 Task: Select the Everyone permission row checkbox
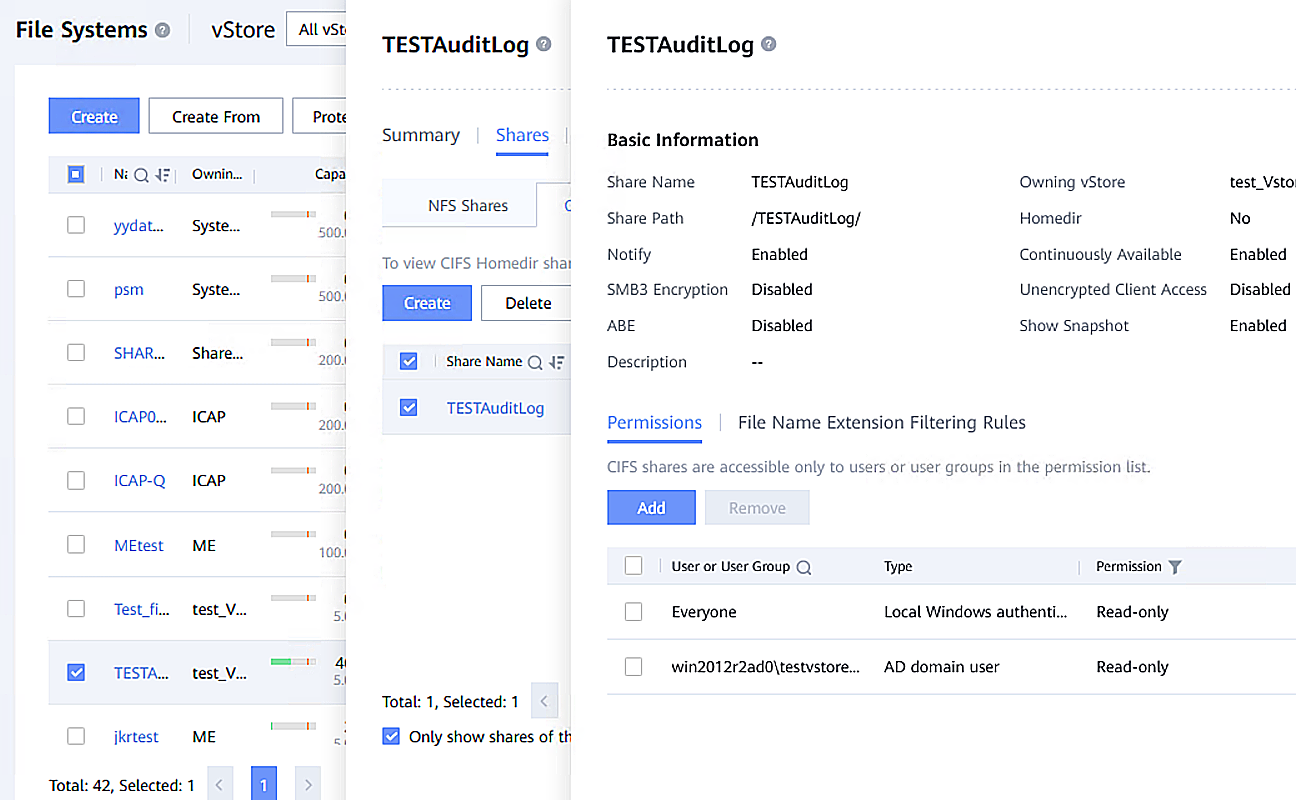[x=633, y=611]
